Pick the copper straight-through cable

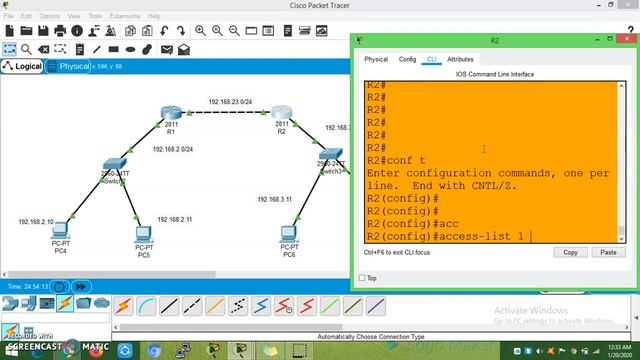click(x=169, y=306)
